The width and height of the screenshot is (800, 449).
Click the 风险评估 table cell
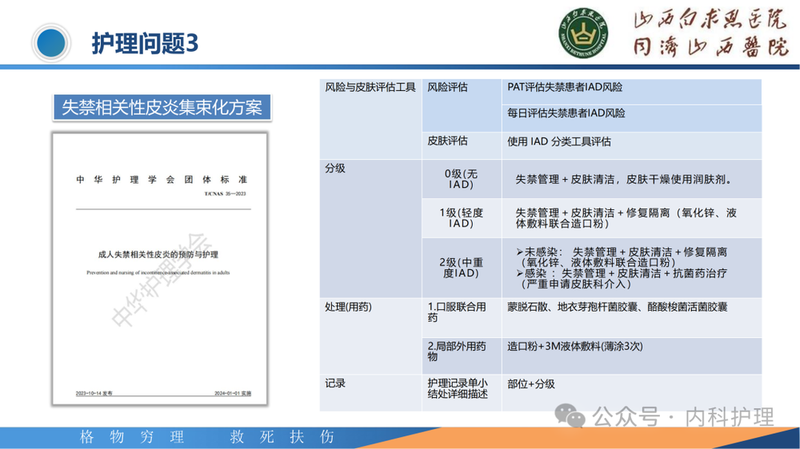point(462,106)
